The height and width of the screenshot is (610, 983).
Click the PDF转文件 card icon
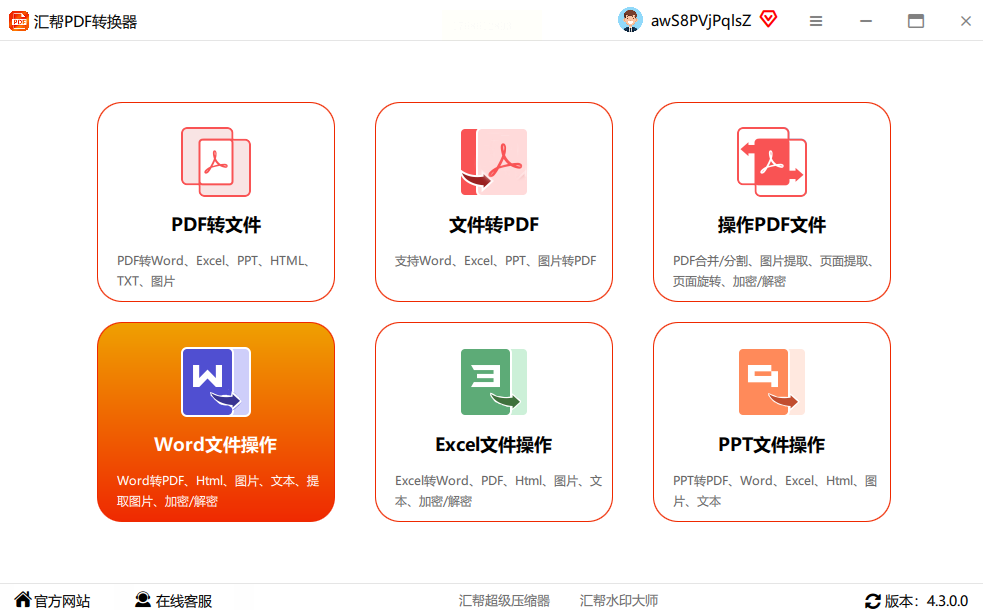coord(215,162)
